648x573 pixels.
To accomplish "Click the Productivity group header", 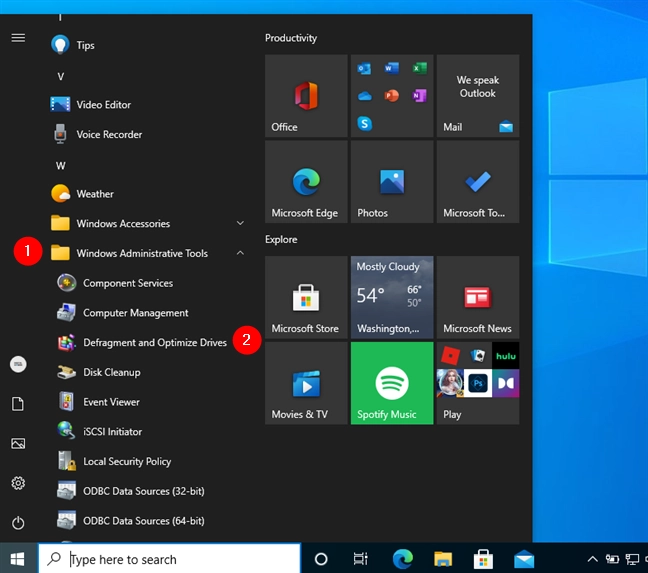I will [291, 38].
